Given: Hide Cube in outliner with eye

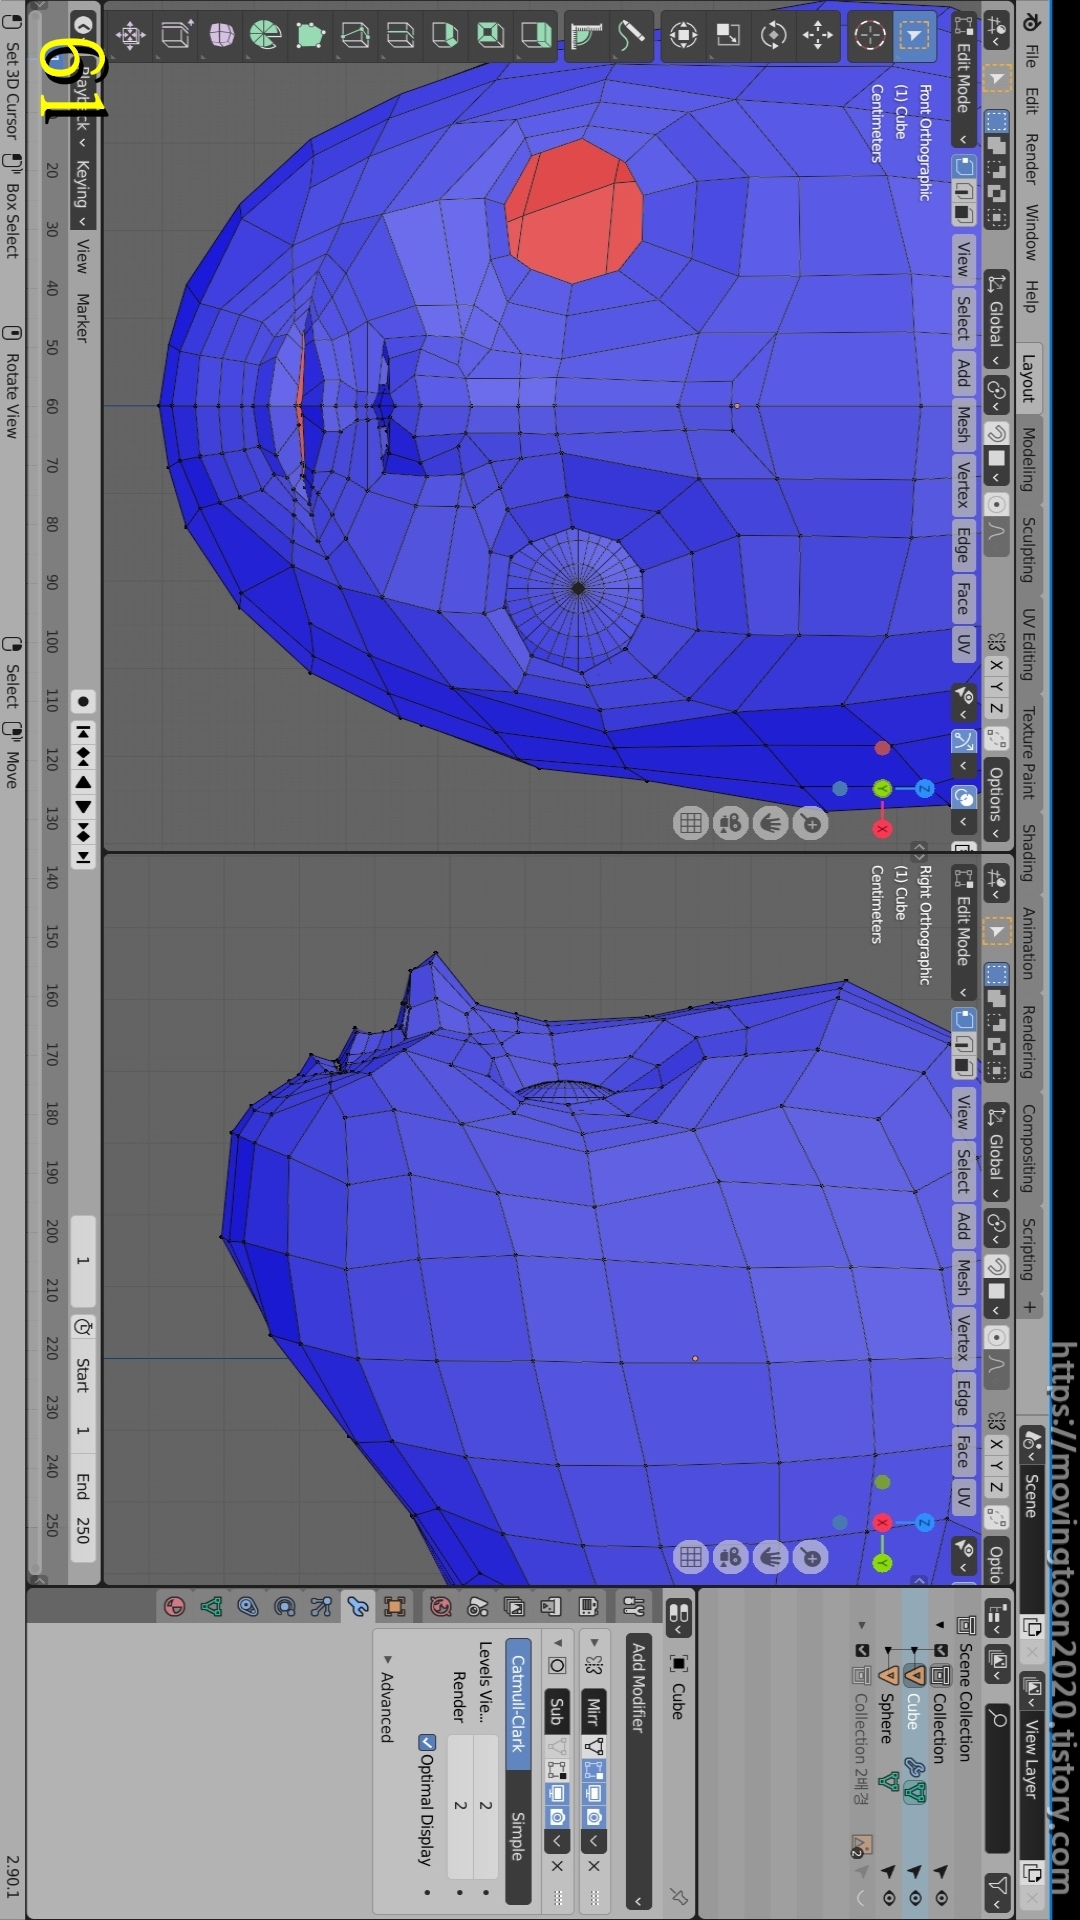Looking at the screenshot, I should click(915, 1897).
